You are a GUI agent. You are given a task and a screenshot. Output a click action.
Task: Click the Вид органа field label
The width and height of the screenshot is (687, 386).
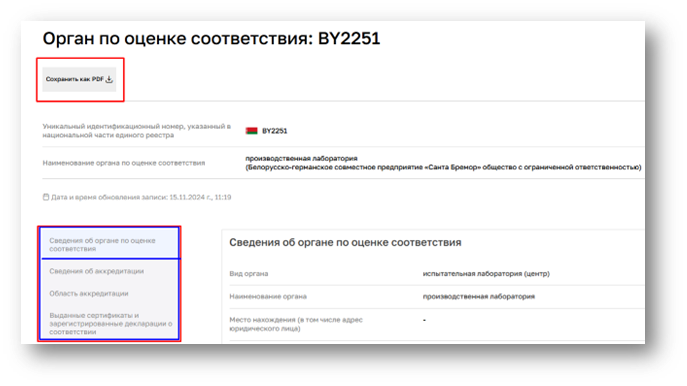[x=248, y=273]
